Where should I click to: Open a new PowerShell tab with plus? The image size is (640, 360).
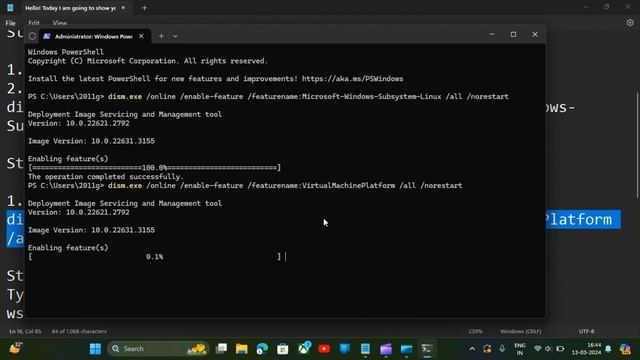click(x=161, y=36)
